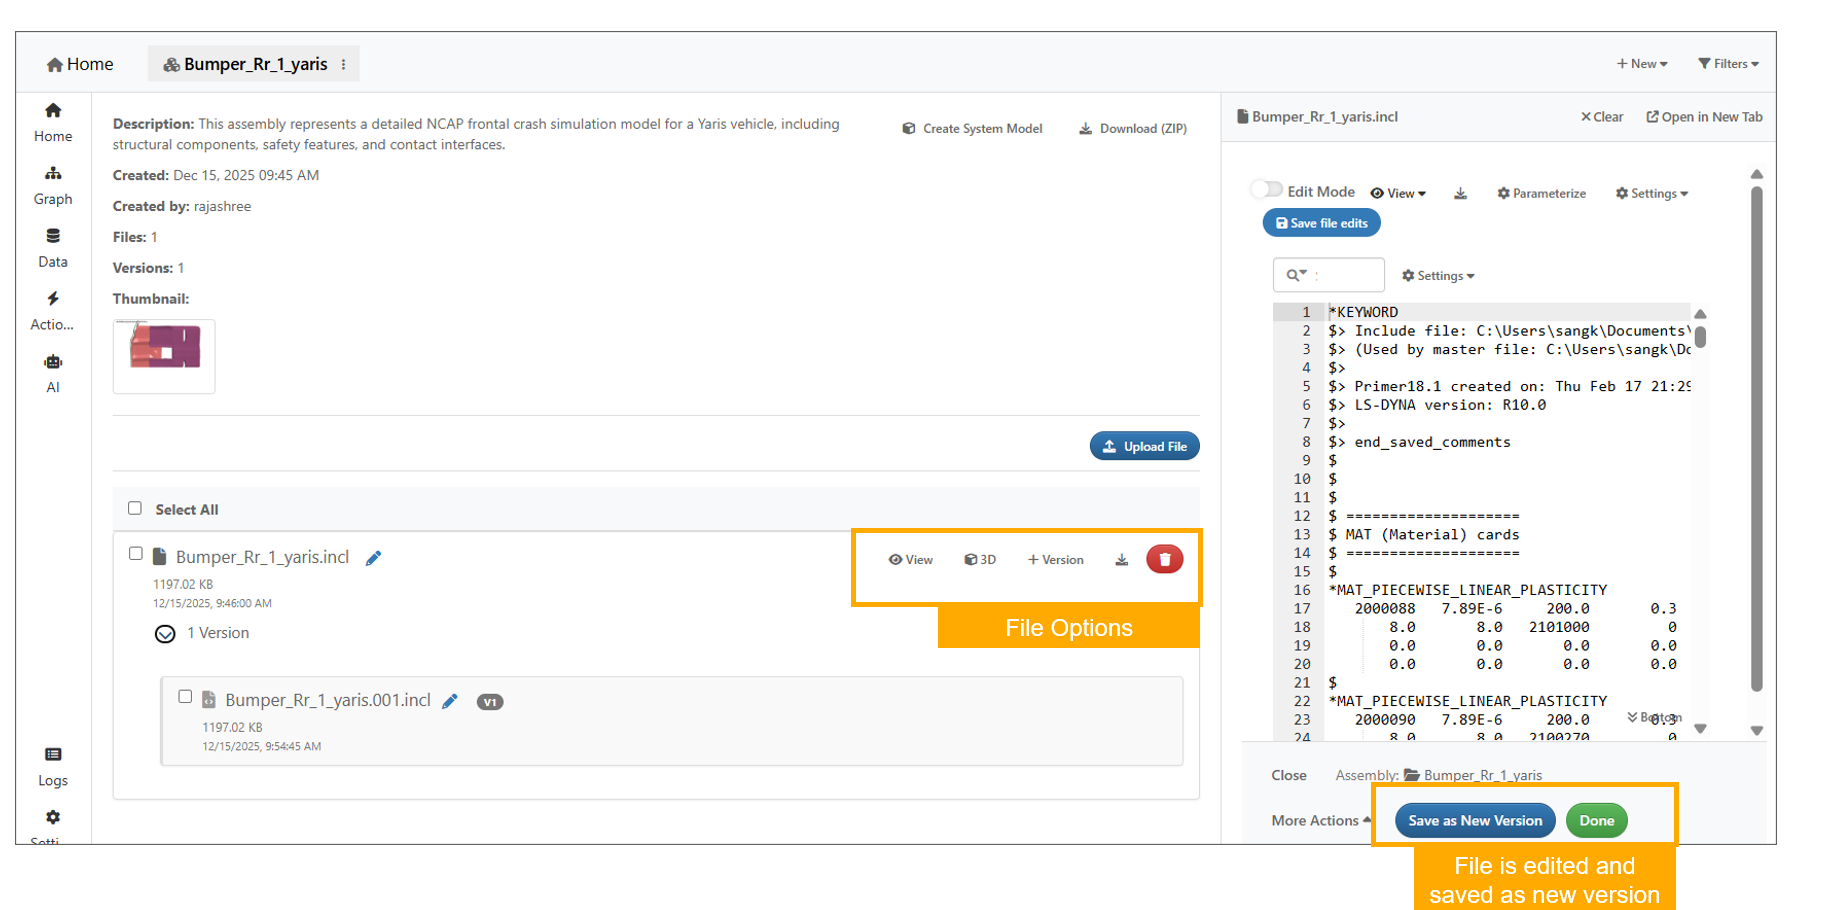The width and height of the screenshot is (1836, 910).
Task: Download the Bumper_Rr_1_yaris.incl file
Action: (1121, 560)
